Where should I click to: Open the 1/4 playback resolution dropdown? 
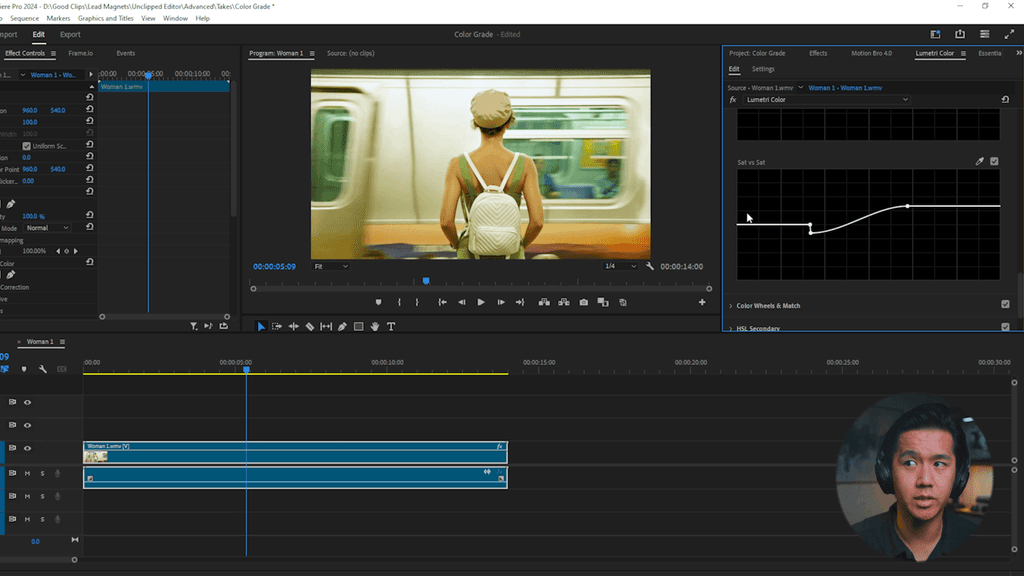622,266
